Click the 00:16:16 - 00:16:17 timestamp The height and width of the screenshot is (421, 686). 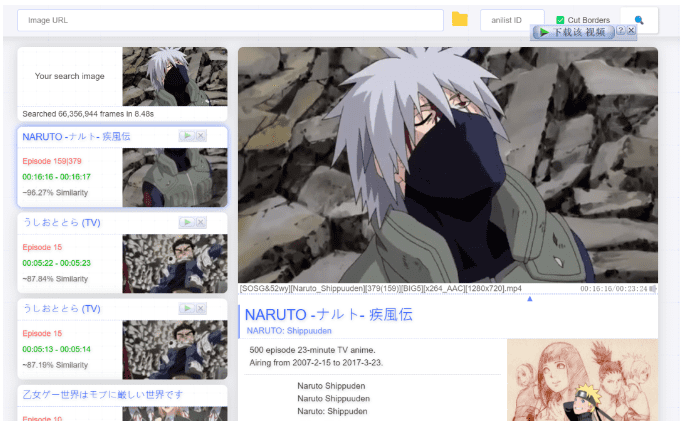coord(56,177)
